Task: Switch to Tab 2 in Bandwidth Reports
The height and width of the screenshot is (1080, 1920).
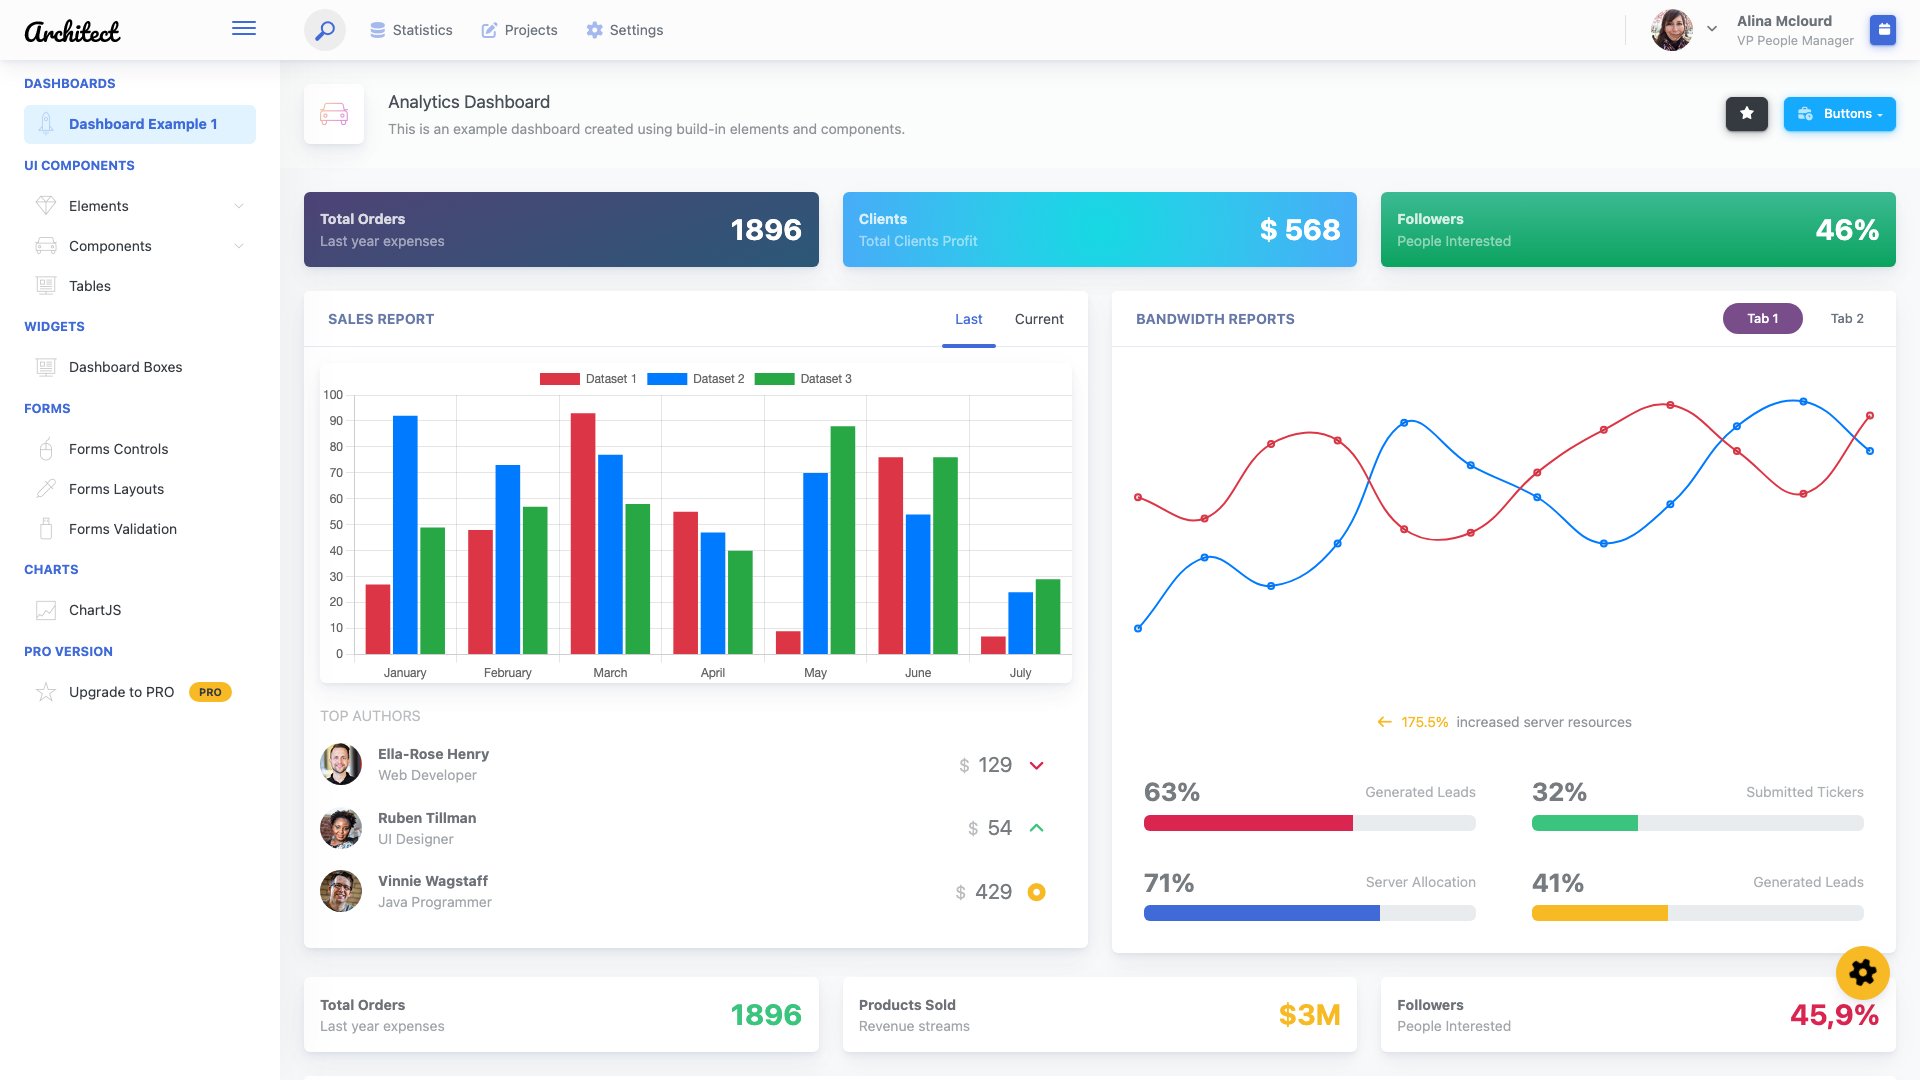Action: (1847, 318)
